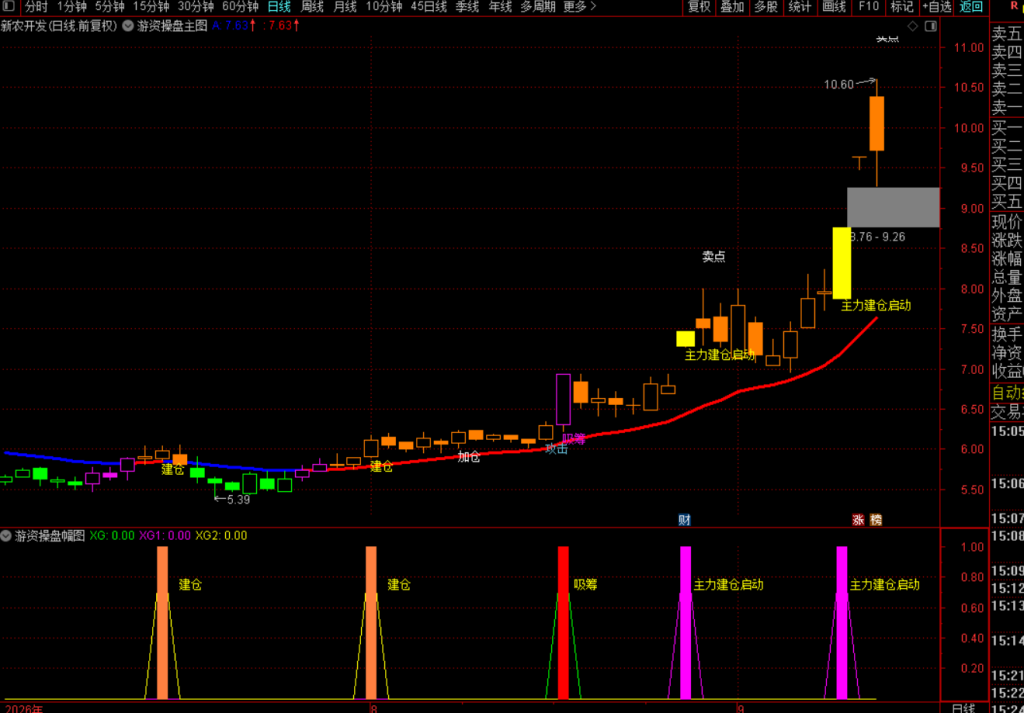Open F10 company info
Viewport: 1024px width, 713px height.
(869, 7)
